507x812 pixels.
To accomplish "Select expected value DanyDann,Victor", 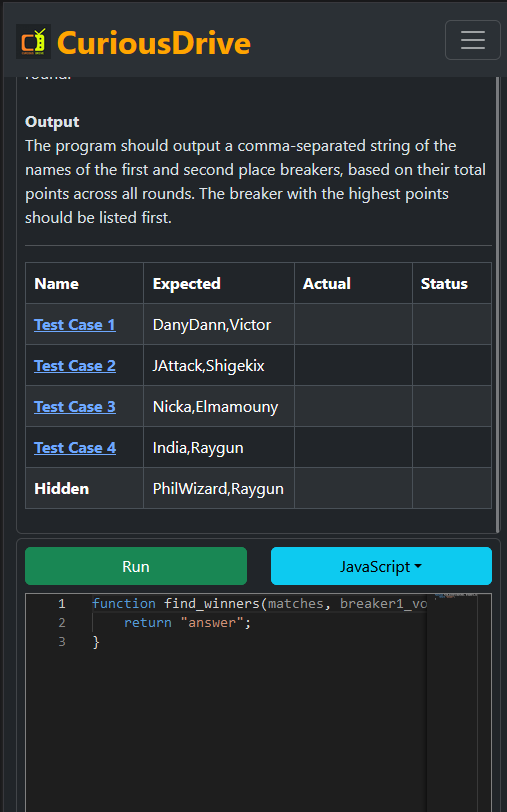I will (212, 325).
